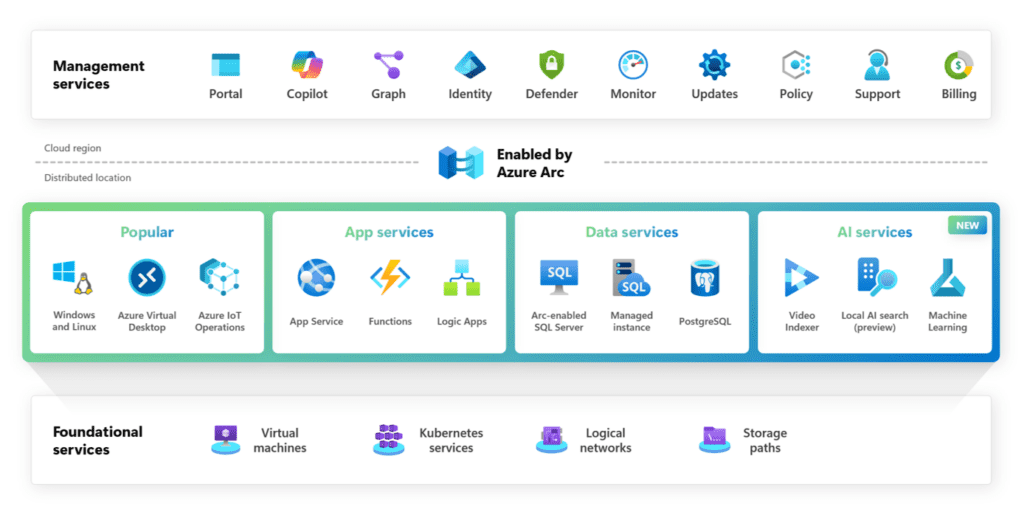Click the Data services heading
1024x515 pixels.
click(x=631, y=232)
